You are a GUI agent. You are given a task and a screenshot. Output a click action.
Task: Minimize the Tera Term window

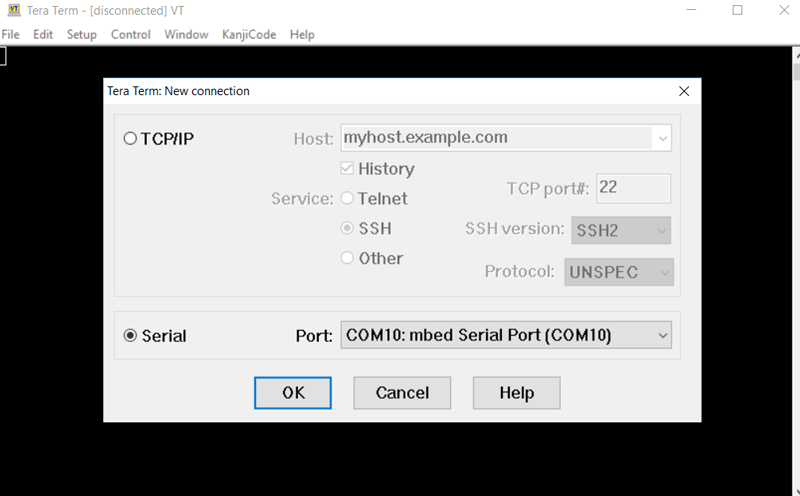click(x=690, y=10)
